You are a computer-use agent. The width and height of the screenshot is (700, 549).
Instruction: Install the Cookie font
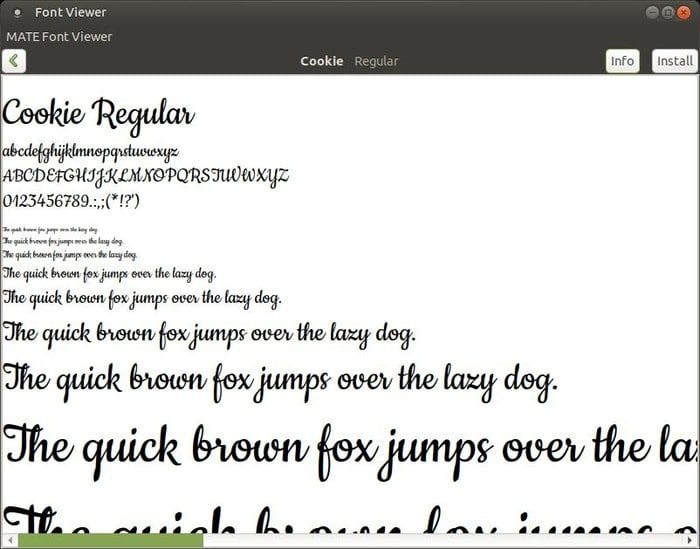tap(675, 61)
